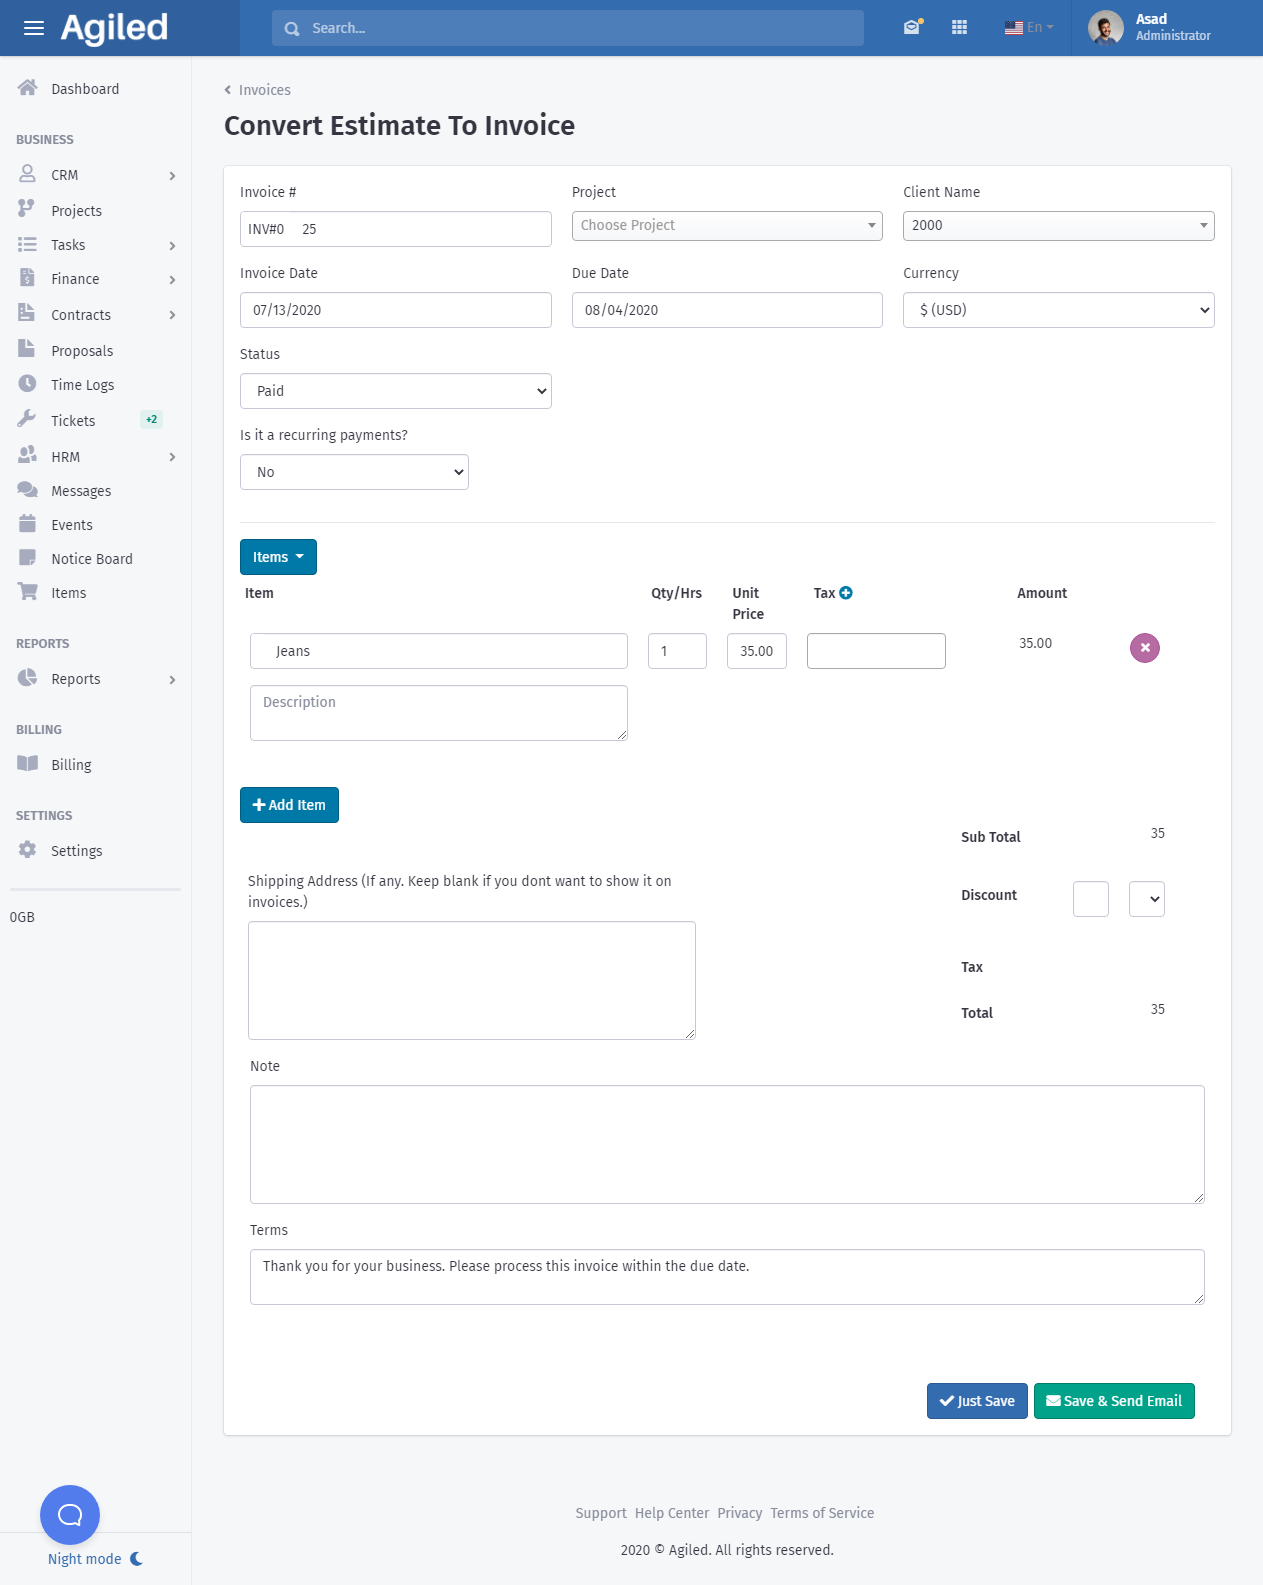Open the chat support bubble
The height and width of the screenshot is (1585, 1263).
tap(70, 1514)
